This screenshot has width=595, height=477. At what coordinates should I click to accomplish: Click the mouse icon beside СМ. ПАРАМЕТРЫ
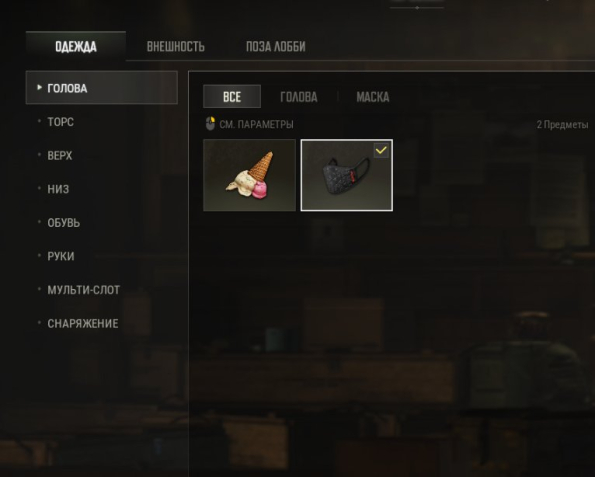(x=210, y=124)
